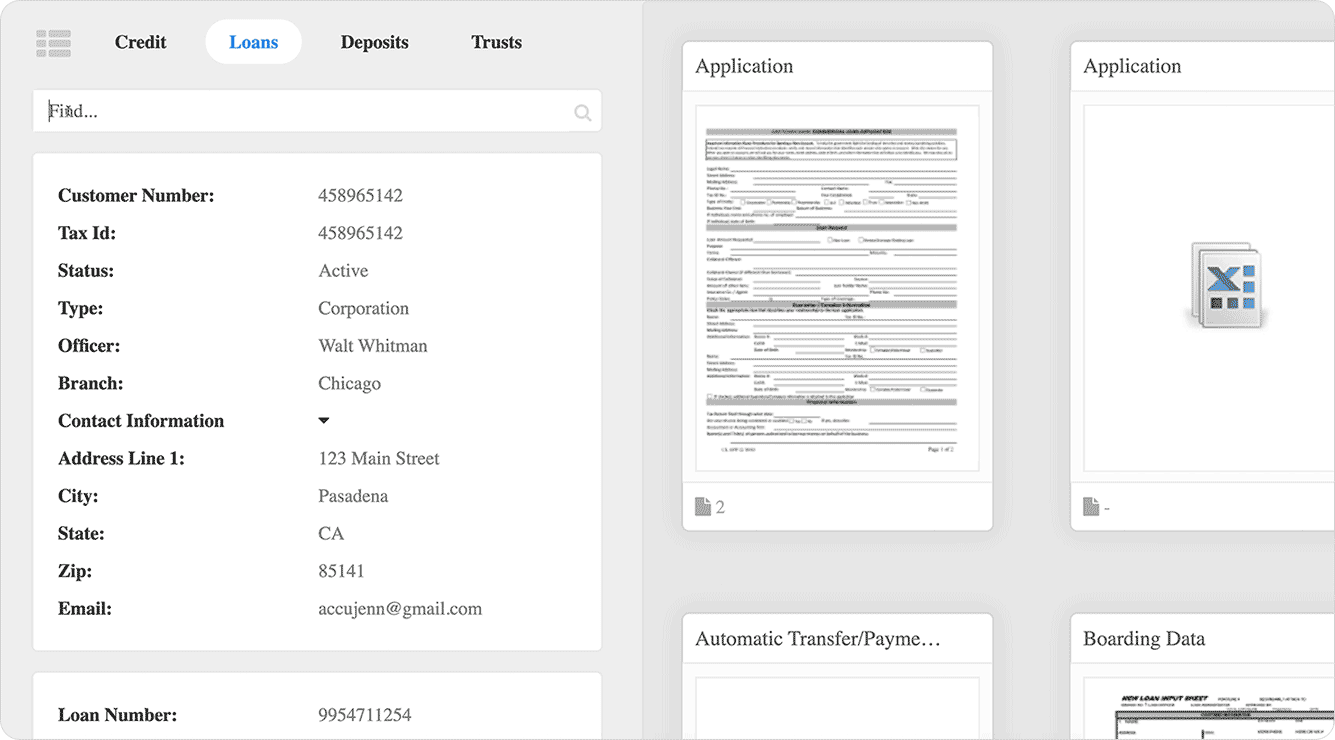Click the active Loans tab
The width and height of the screenshot is (1335, 740).
point(253,42)
